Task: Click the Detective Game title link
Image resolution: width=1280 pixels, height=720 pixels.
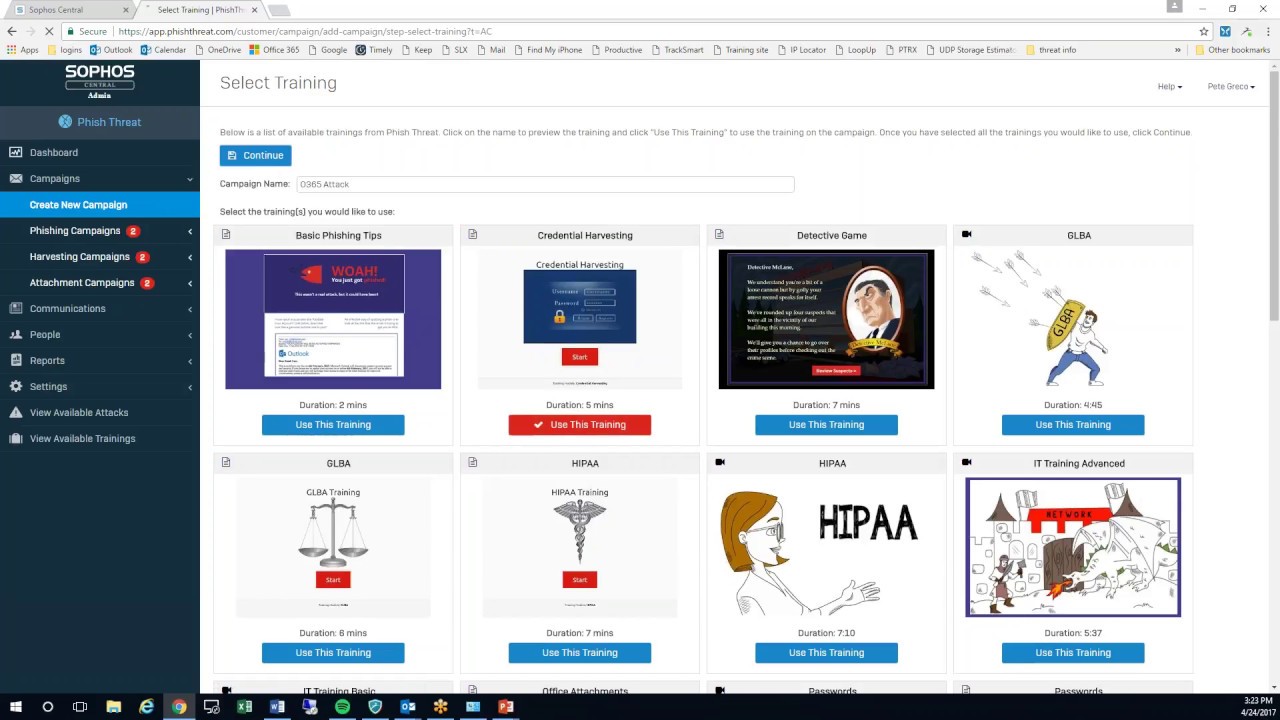Action: [832, 235]
